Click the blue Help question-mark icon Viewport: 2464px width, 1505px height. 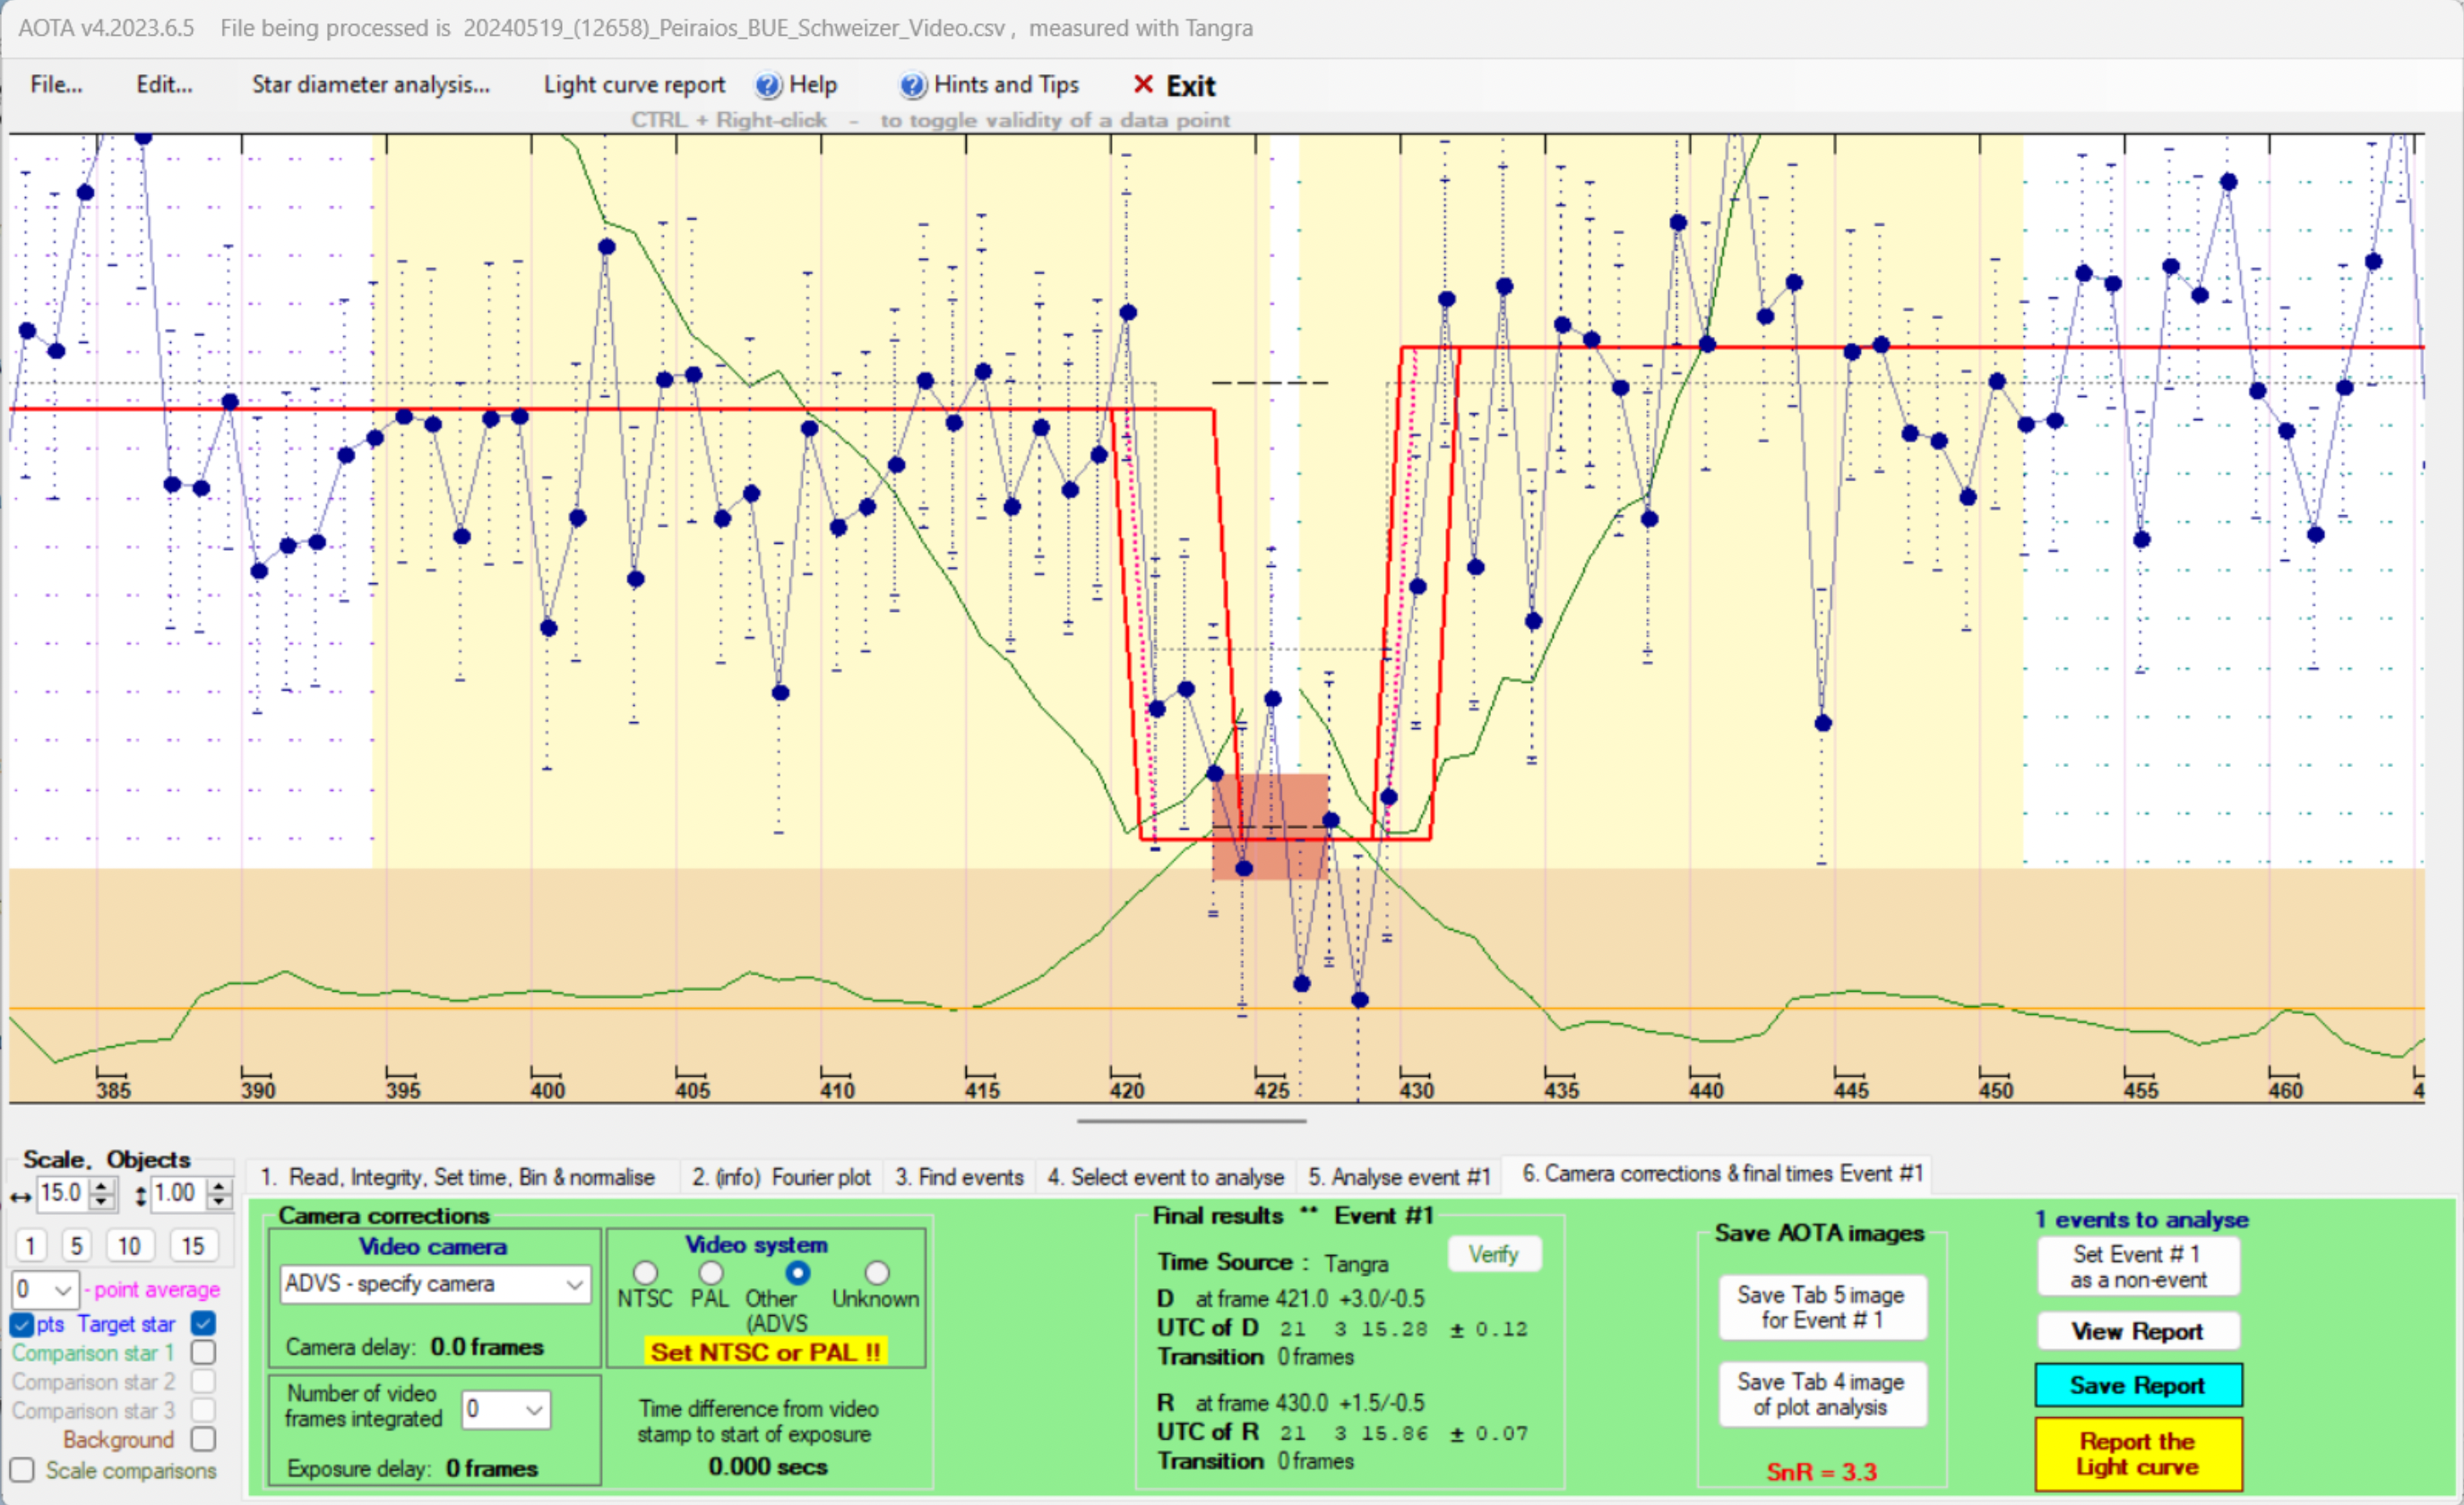(x=767, y=86)
